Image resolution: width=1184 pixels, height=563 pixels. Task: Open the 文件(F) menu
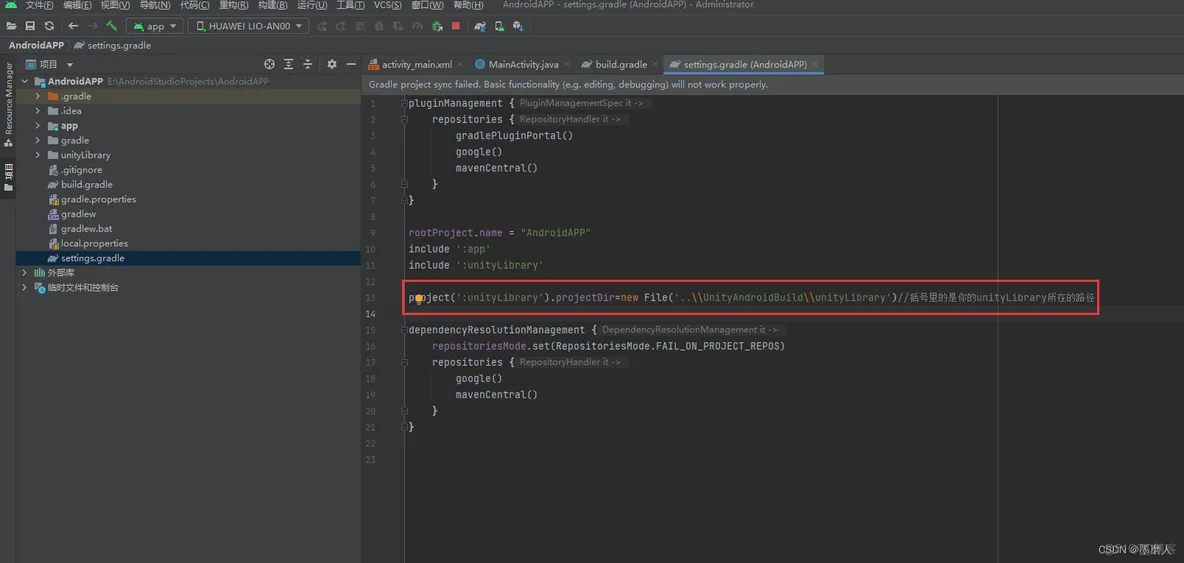[39, 5]
